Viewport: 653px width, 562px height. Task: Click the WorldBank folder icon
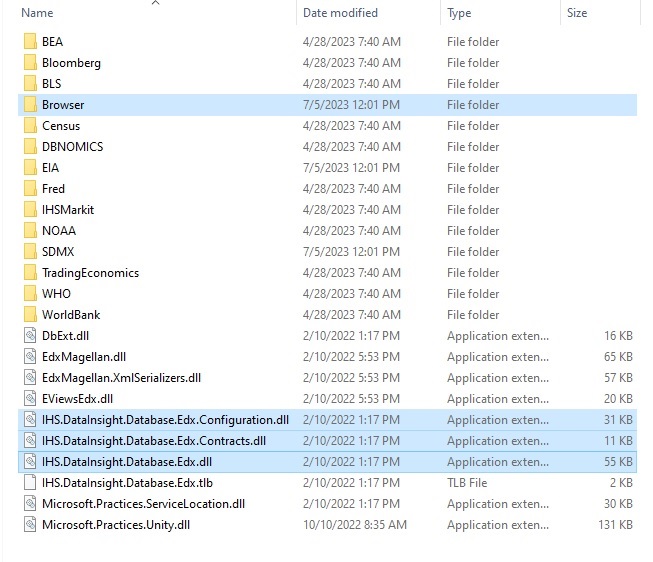[30, 315]
